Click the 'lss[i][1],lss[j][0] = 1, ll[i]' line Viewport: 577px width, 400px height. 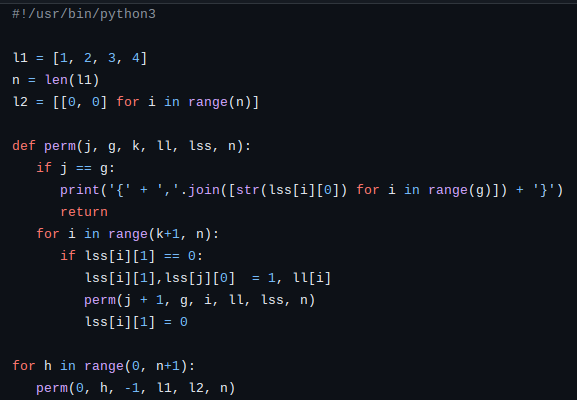(x=208, y=278)
